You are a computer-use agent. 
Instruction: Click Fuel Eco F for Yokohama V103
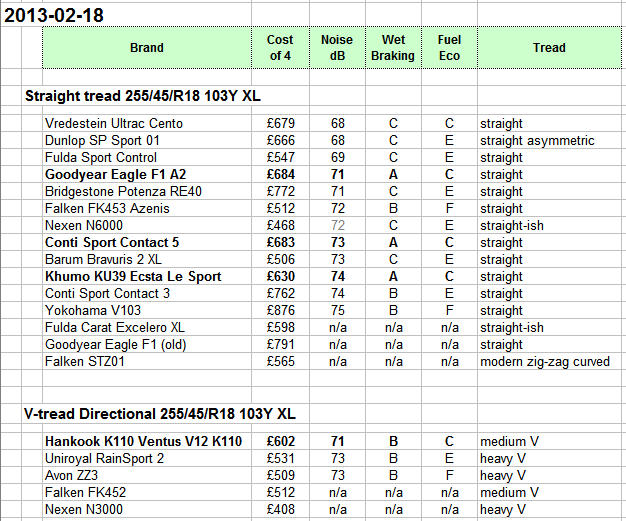pos(450,310)
